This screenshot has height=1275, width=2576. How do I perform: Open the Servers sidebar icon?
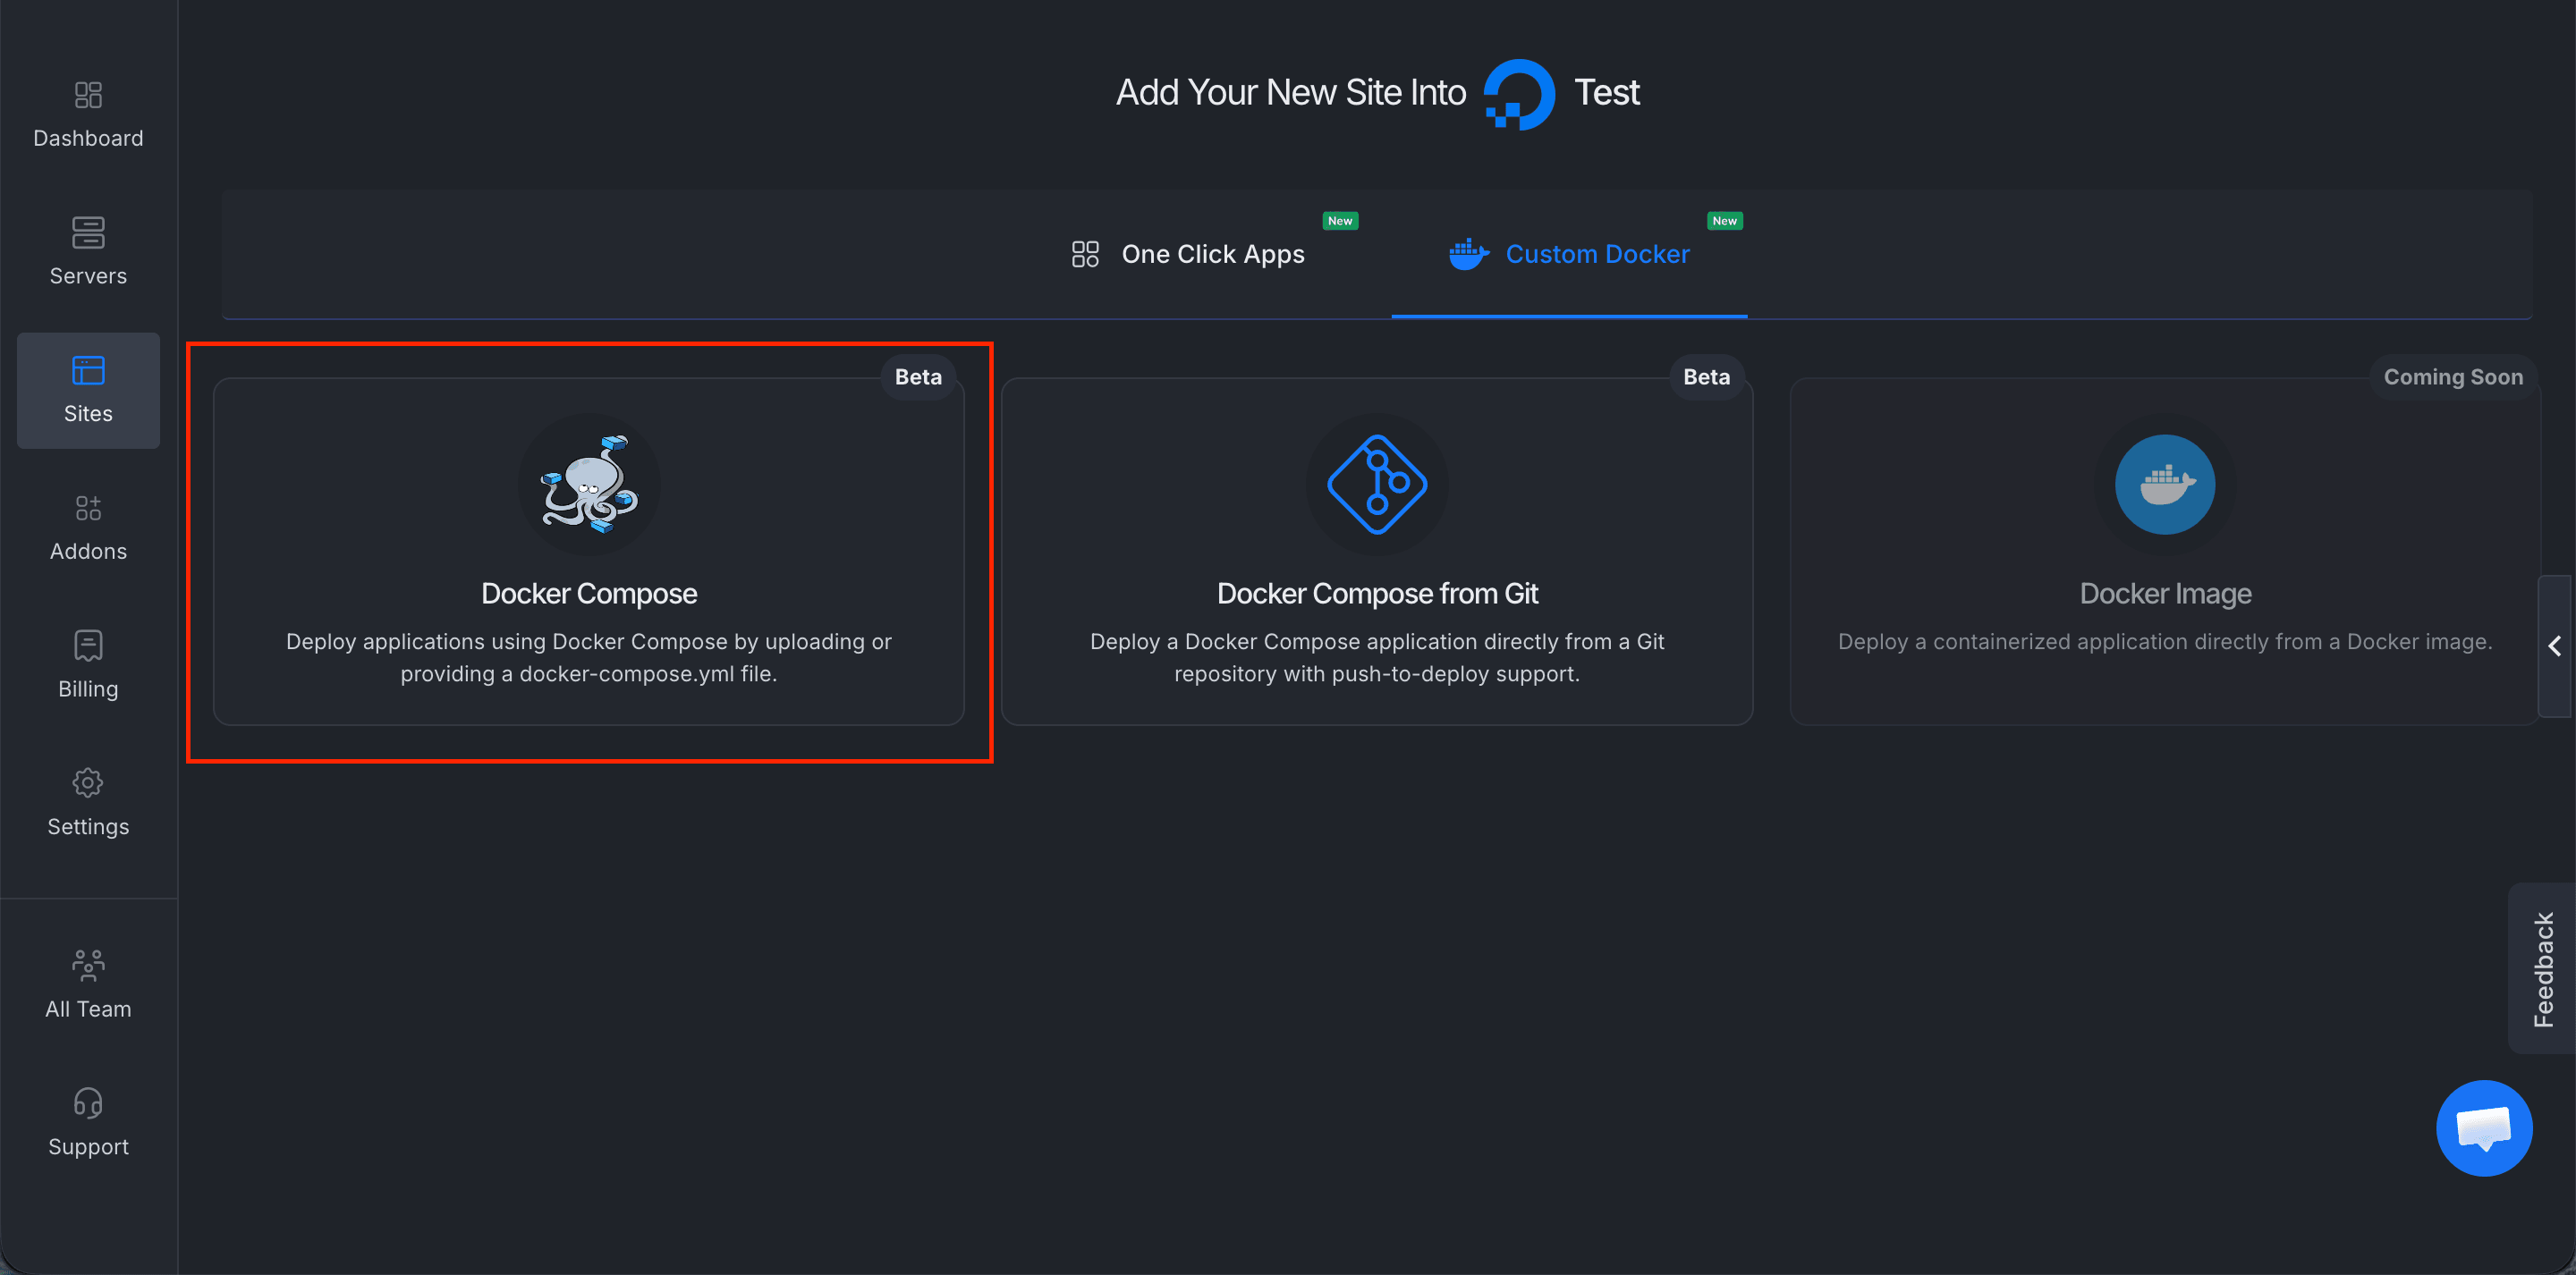[x=88, y=233]
